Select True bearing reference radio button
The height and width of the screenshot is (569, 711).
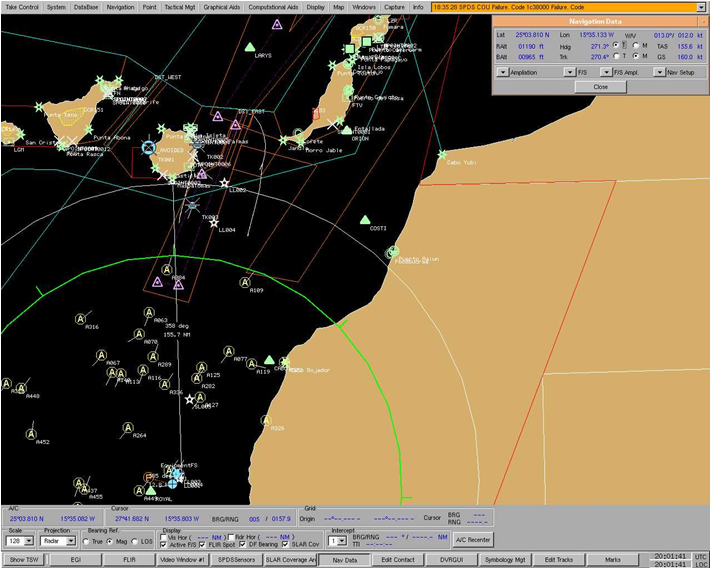[86, 542]
